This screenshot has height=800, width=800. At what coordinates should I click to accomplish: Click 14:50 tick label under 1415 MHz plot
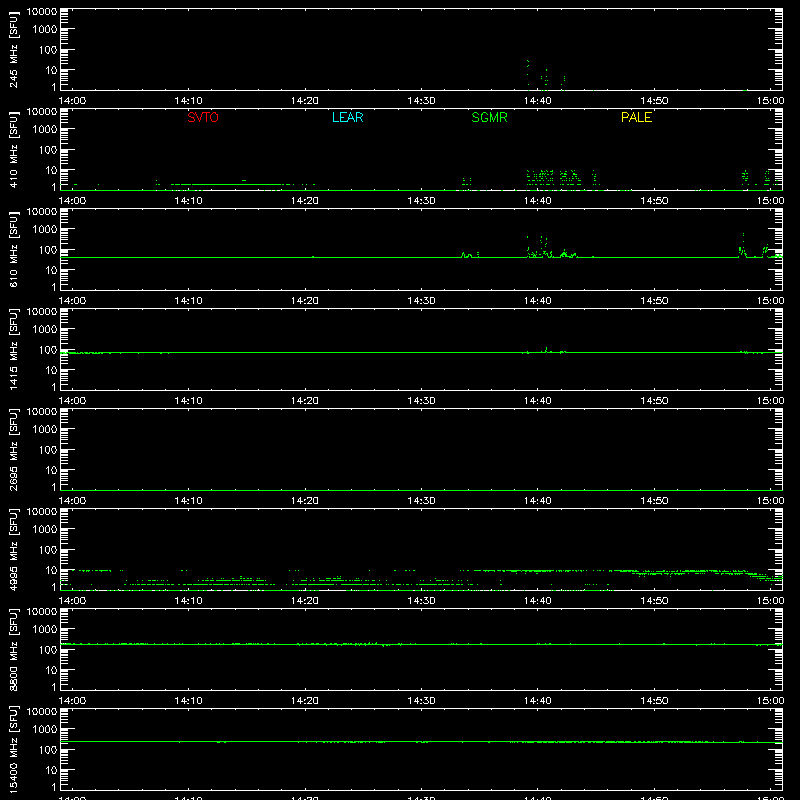tap(654, 401)
